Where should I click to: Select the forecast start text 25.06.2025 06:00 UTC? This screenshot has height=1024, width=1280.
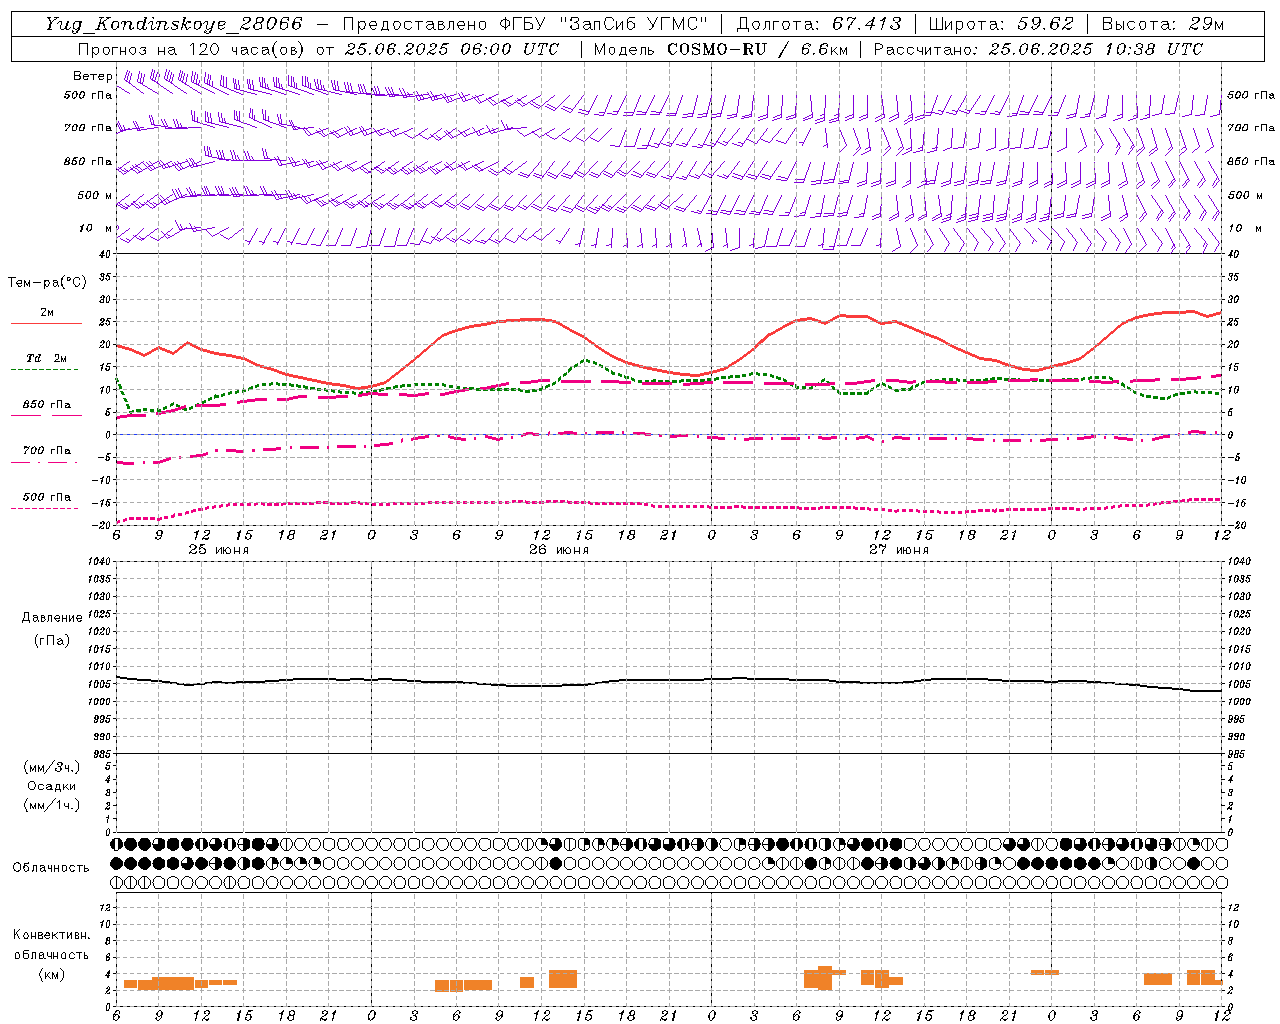(x=451, y=49)
